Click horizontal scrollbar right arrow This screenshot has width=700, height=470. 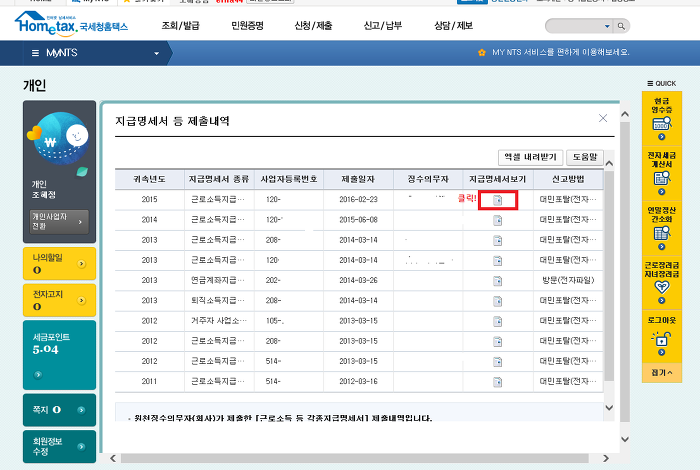(x=606, y=458)
